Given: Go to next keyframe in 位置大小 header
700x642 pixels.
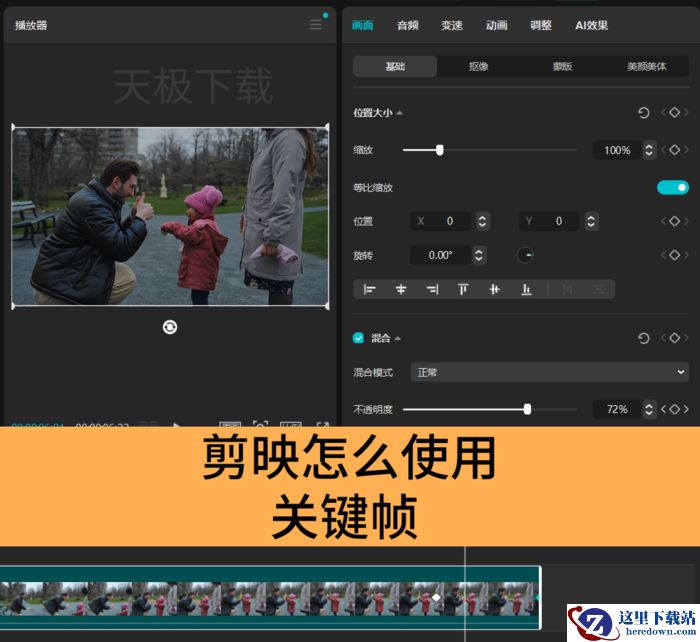Looking at the screenshot, I should pos(686,113).
